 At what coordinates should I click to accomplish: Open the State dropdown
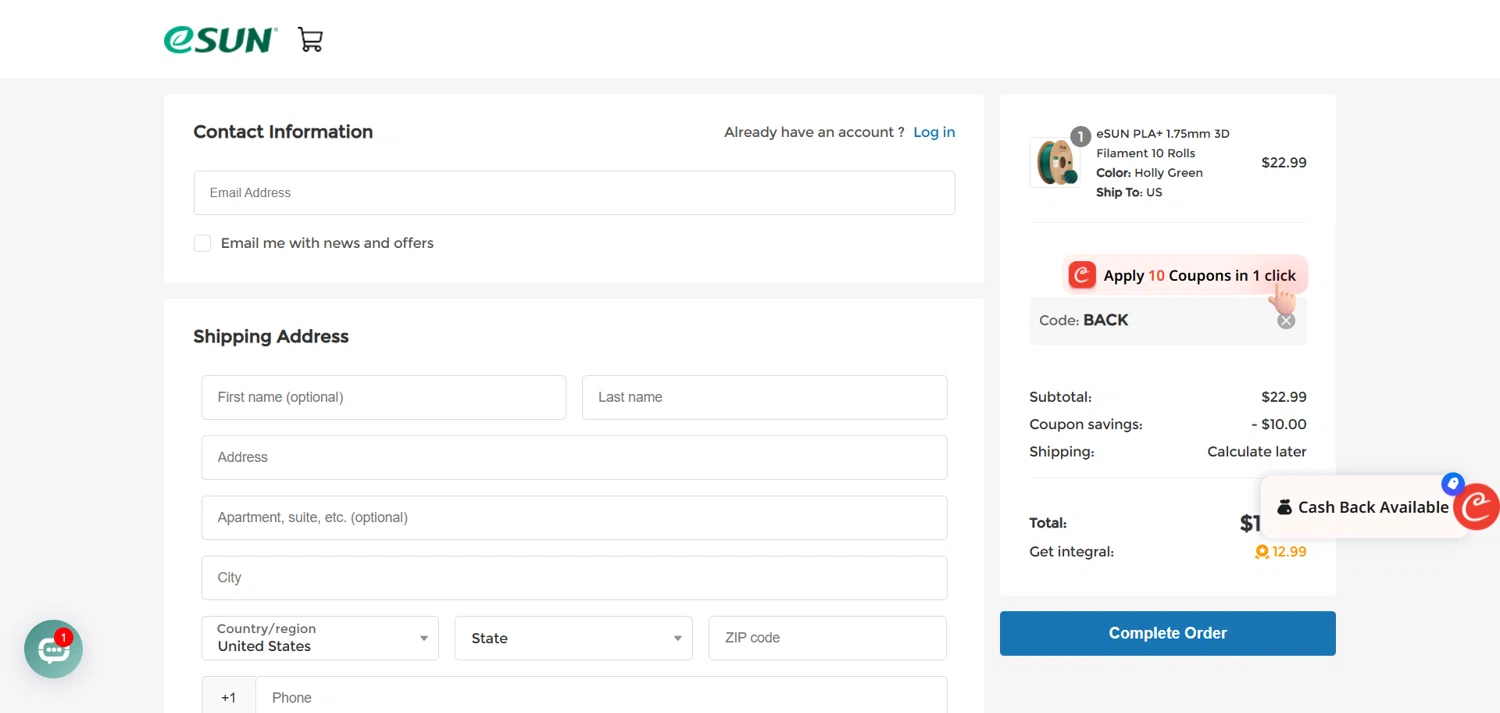(x=574, y=638)
